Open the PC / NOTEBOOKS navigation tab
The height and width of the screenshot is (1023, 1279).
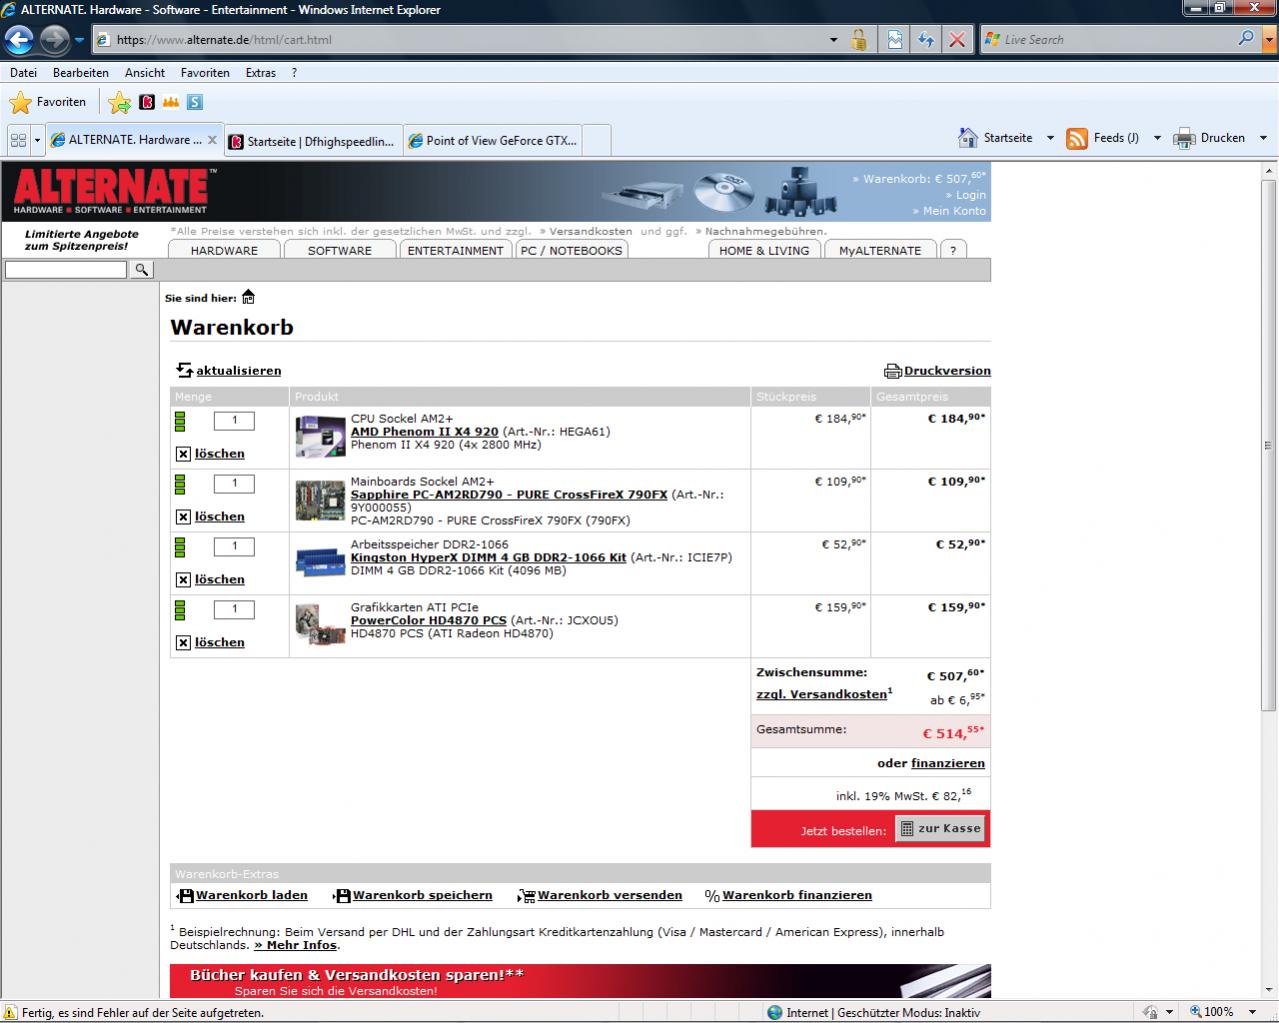571,250
